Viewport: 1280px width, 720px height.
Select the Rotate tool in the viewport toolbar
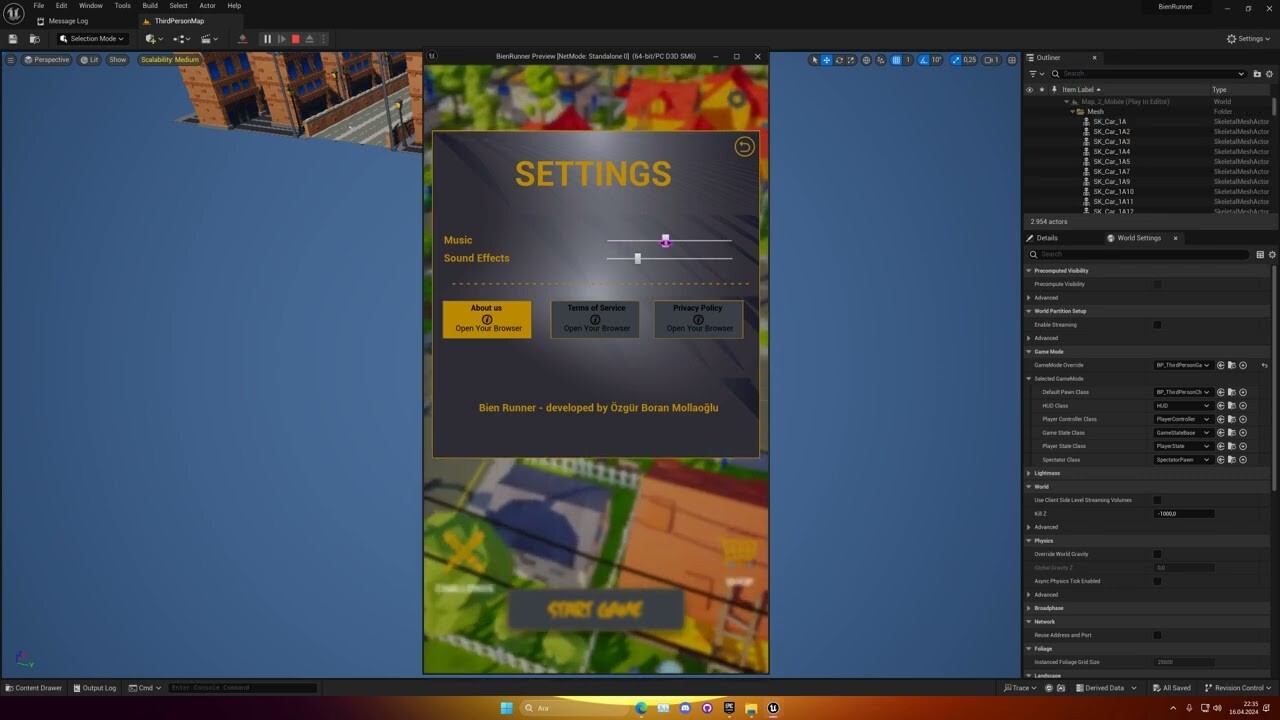pos(839,60)
